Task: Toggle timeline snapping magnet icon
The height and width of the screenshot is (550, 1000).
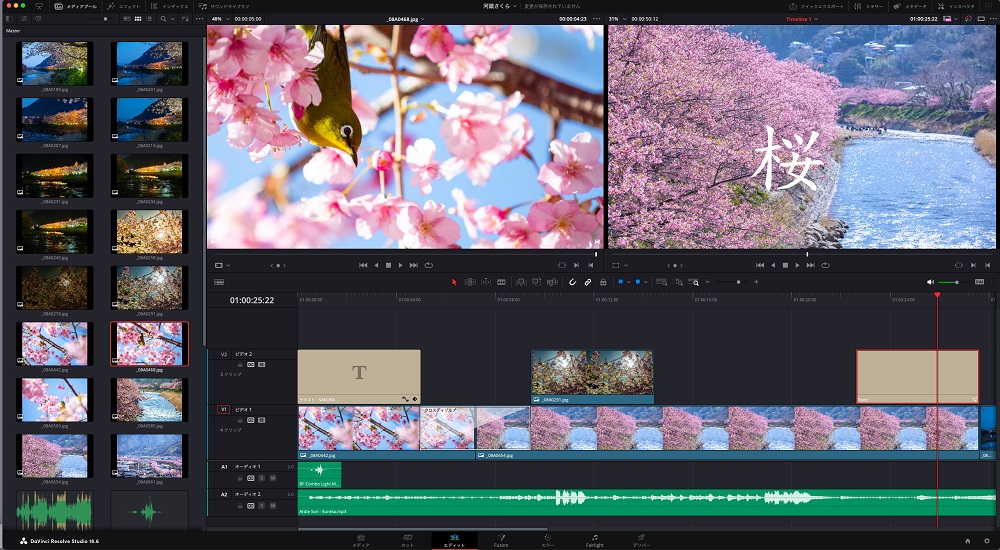Action: coord(573,282)
